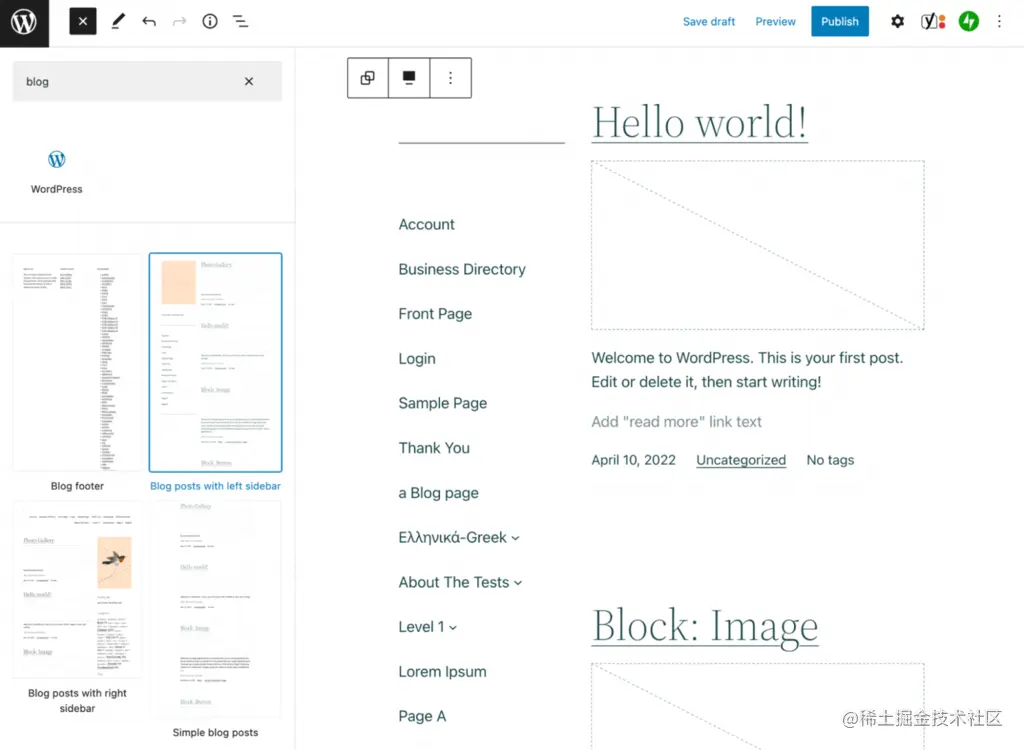This screenshot has width=1024, height=750.
Task: Preview the post
Action: point(775,22)
